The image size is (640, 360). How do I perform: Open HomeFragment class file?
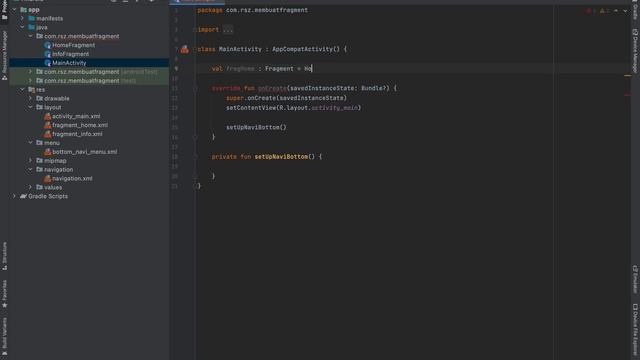pos(73,45)
